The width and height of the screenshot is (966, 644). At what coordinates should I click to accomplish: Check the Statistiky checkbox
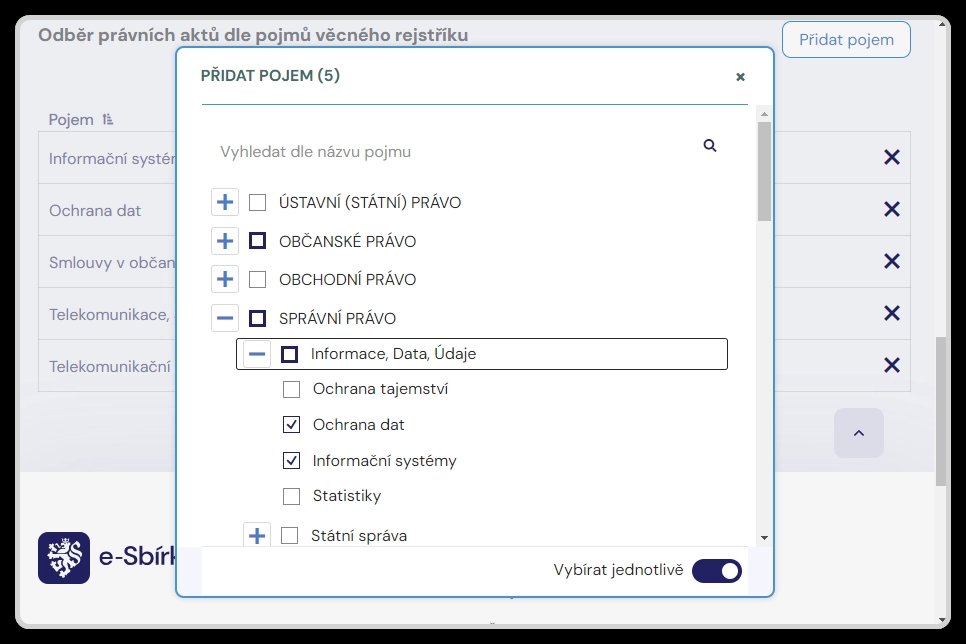(292, 496)
